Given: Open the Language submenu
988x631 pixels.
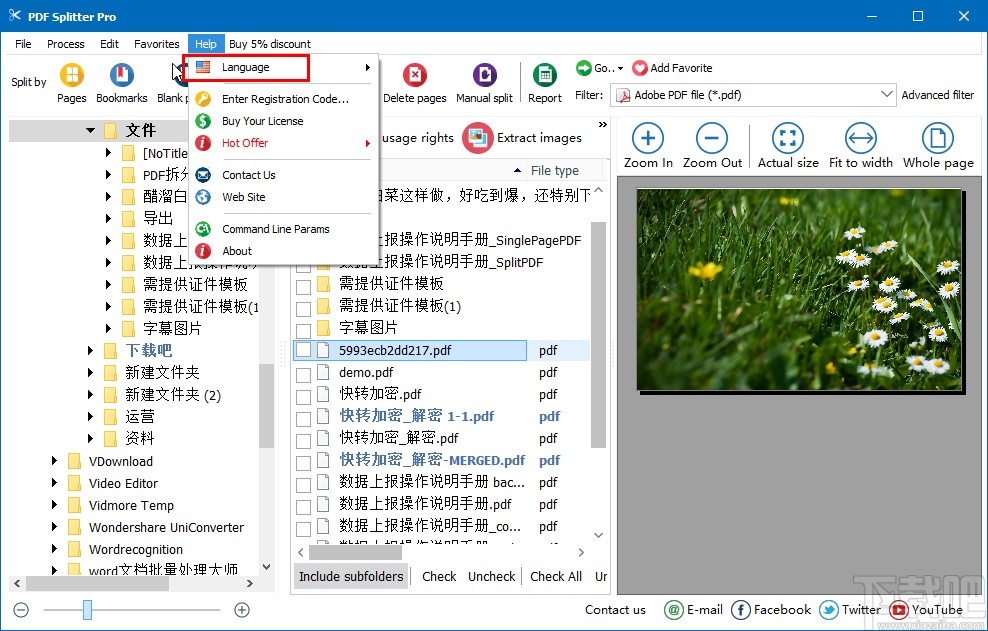Looking at the screenshot, I should coord(283,67).
